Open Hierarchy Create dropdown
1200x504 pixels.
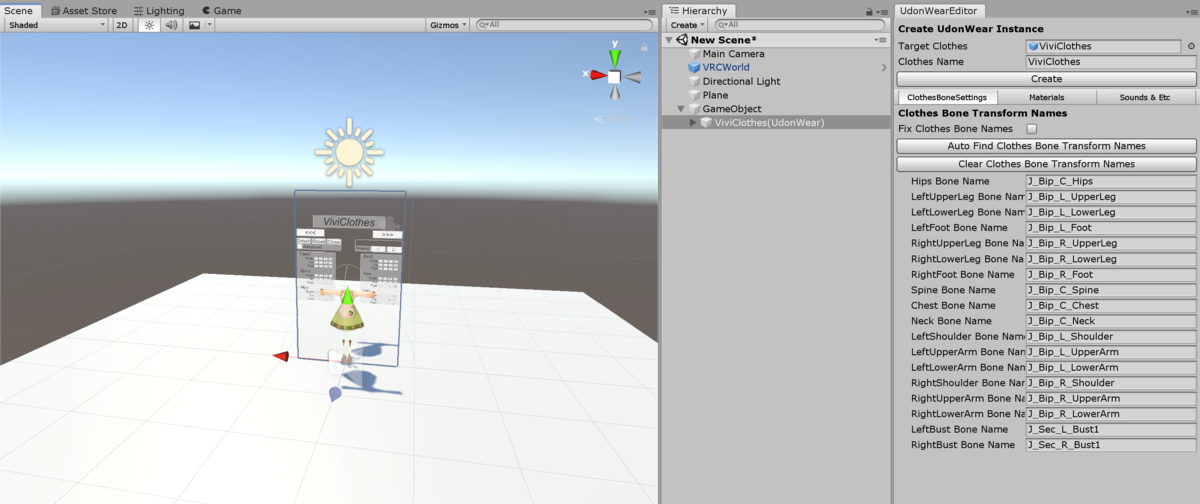(x=687, y=25)
